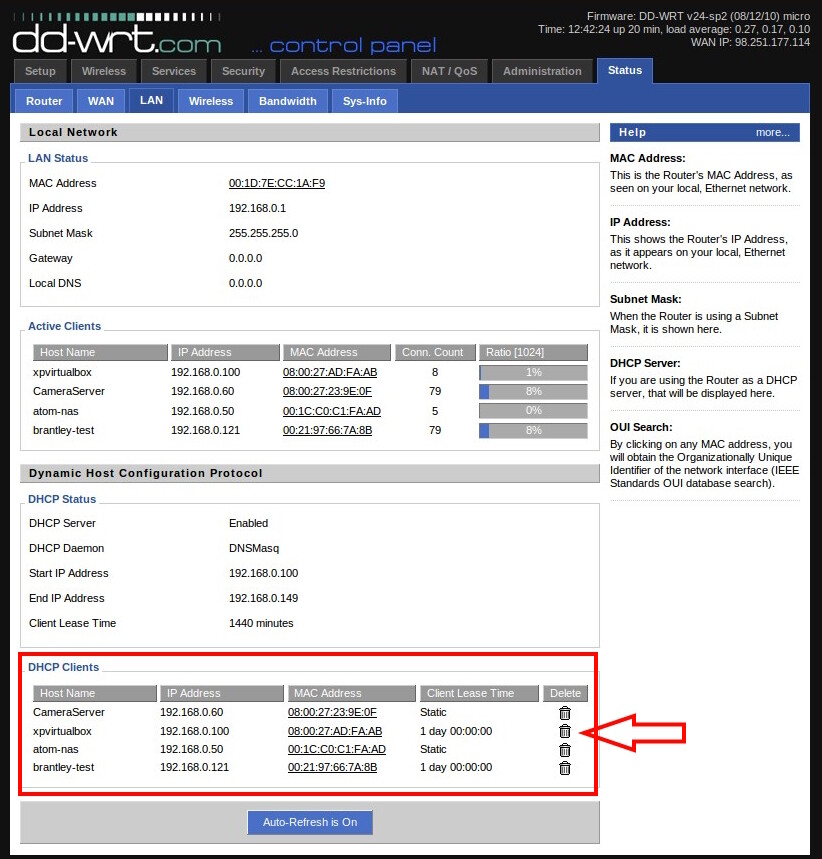
Task: Click End IP Address value 192.168.0.149
Action: pos(264,598)
